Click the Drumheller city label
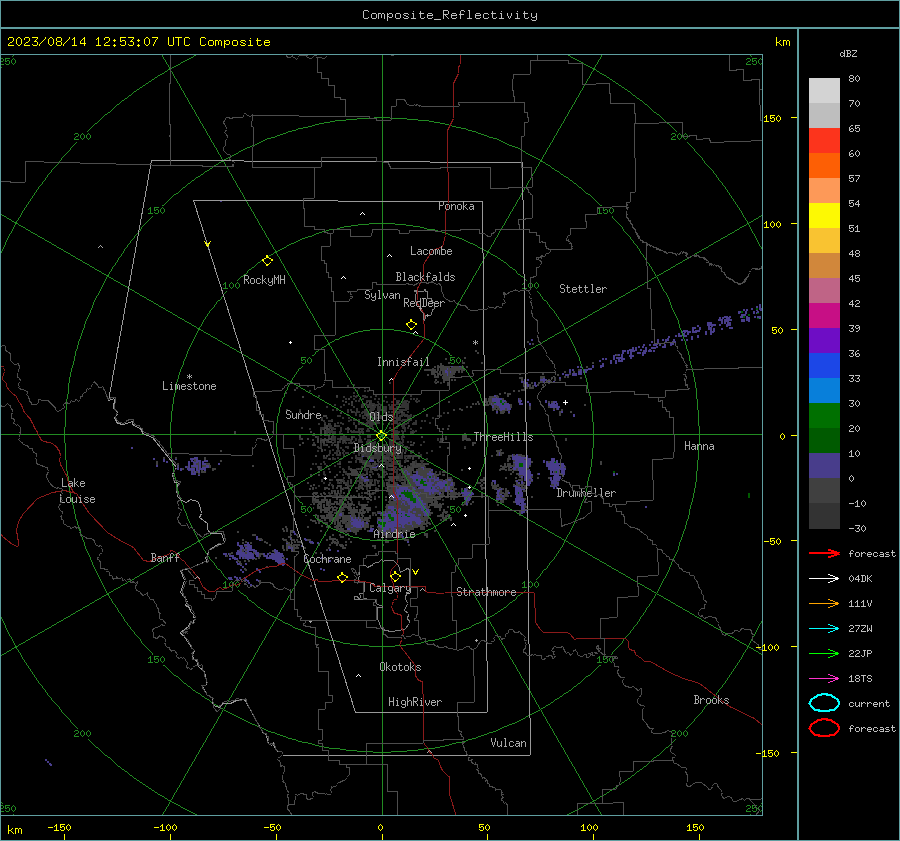Screen dimensions: 900x841 (586, 493)
